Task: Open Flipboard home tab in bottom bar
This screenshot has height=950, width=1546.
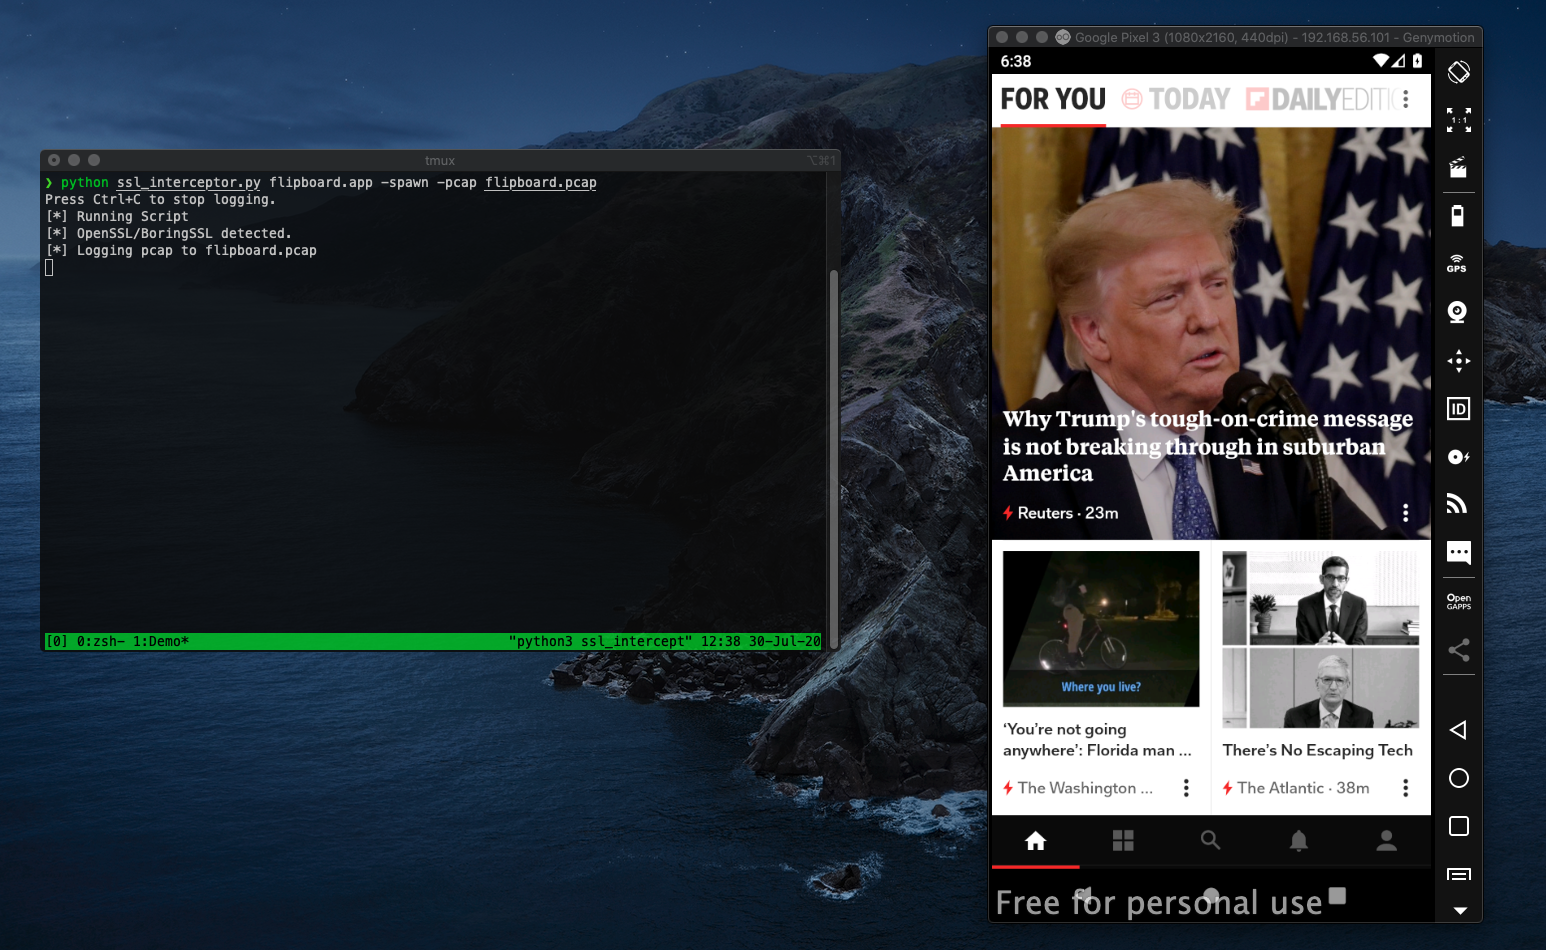Action: pyautogui.click(x=1035, y=841)
